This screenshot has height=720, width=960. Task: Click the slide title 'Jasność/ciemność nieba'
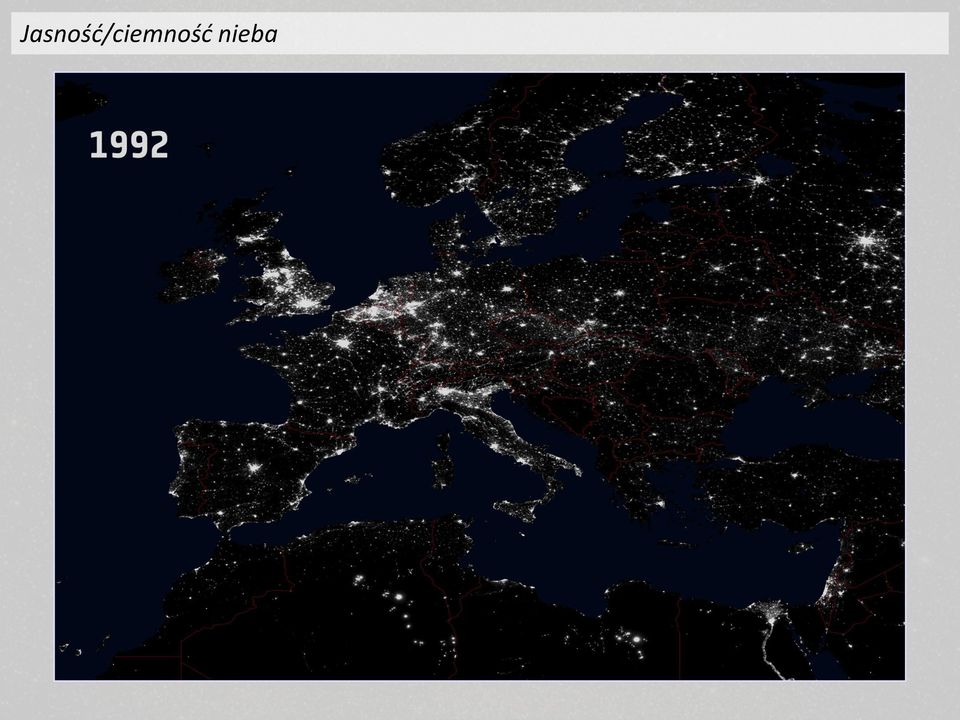149,34
